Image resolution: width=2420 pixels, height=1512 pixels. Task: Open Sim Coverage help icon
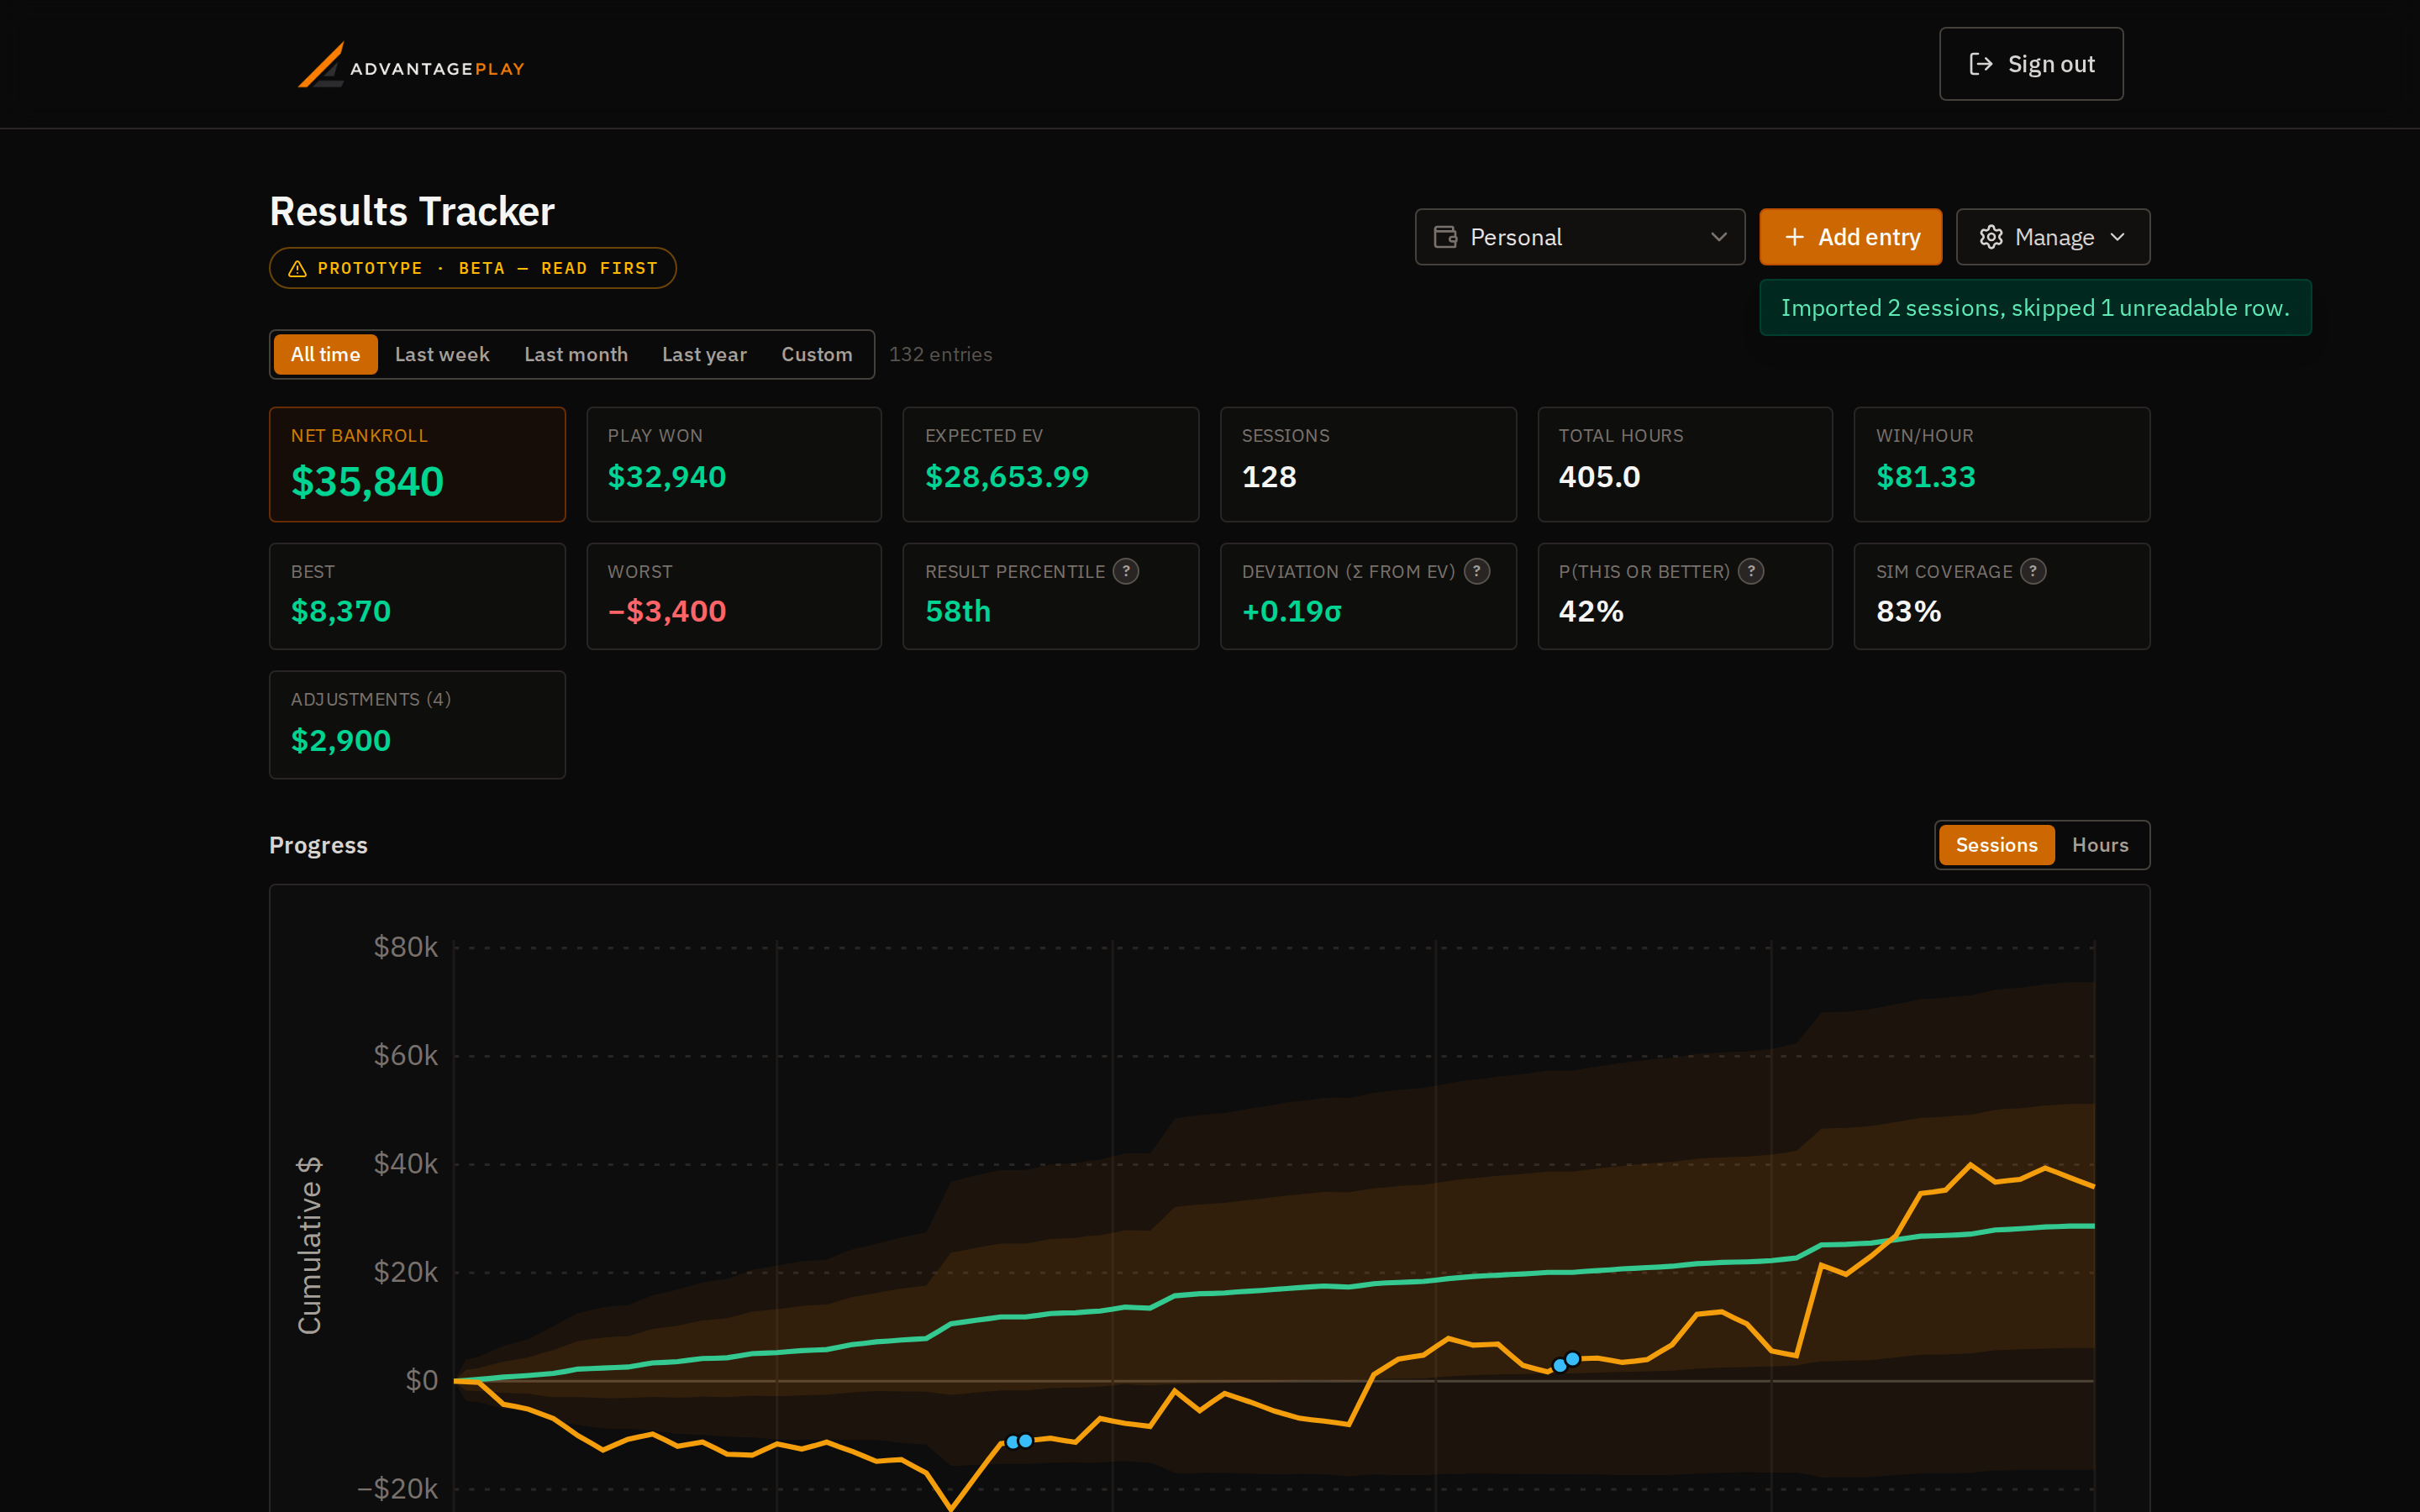[2033, 571]
